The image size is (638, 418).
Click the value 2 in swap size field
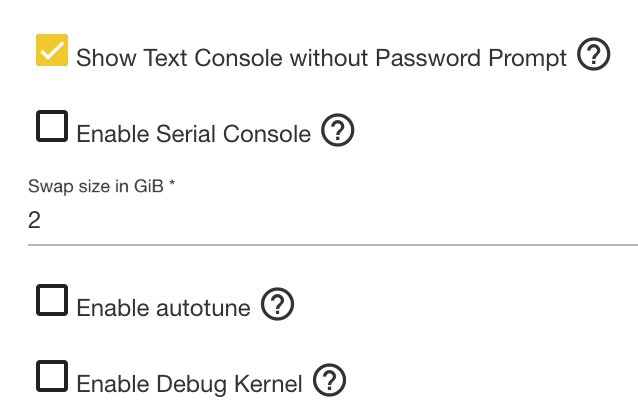pyautogui.click(x=34, y=220)
